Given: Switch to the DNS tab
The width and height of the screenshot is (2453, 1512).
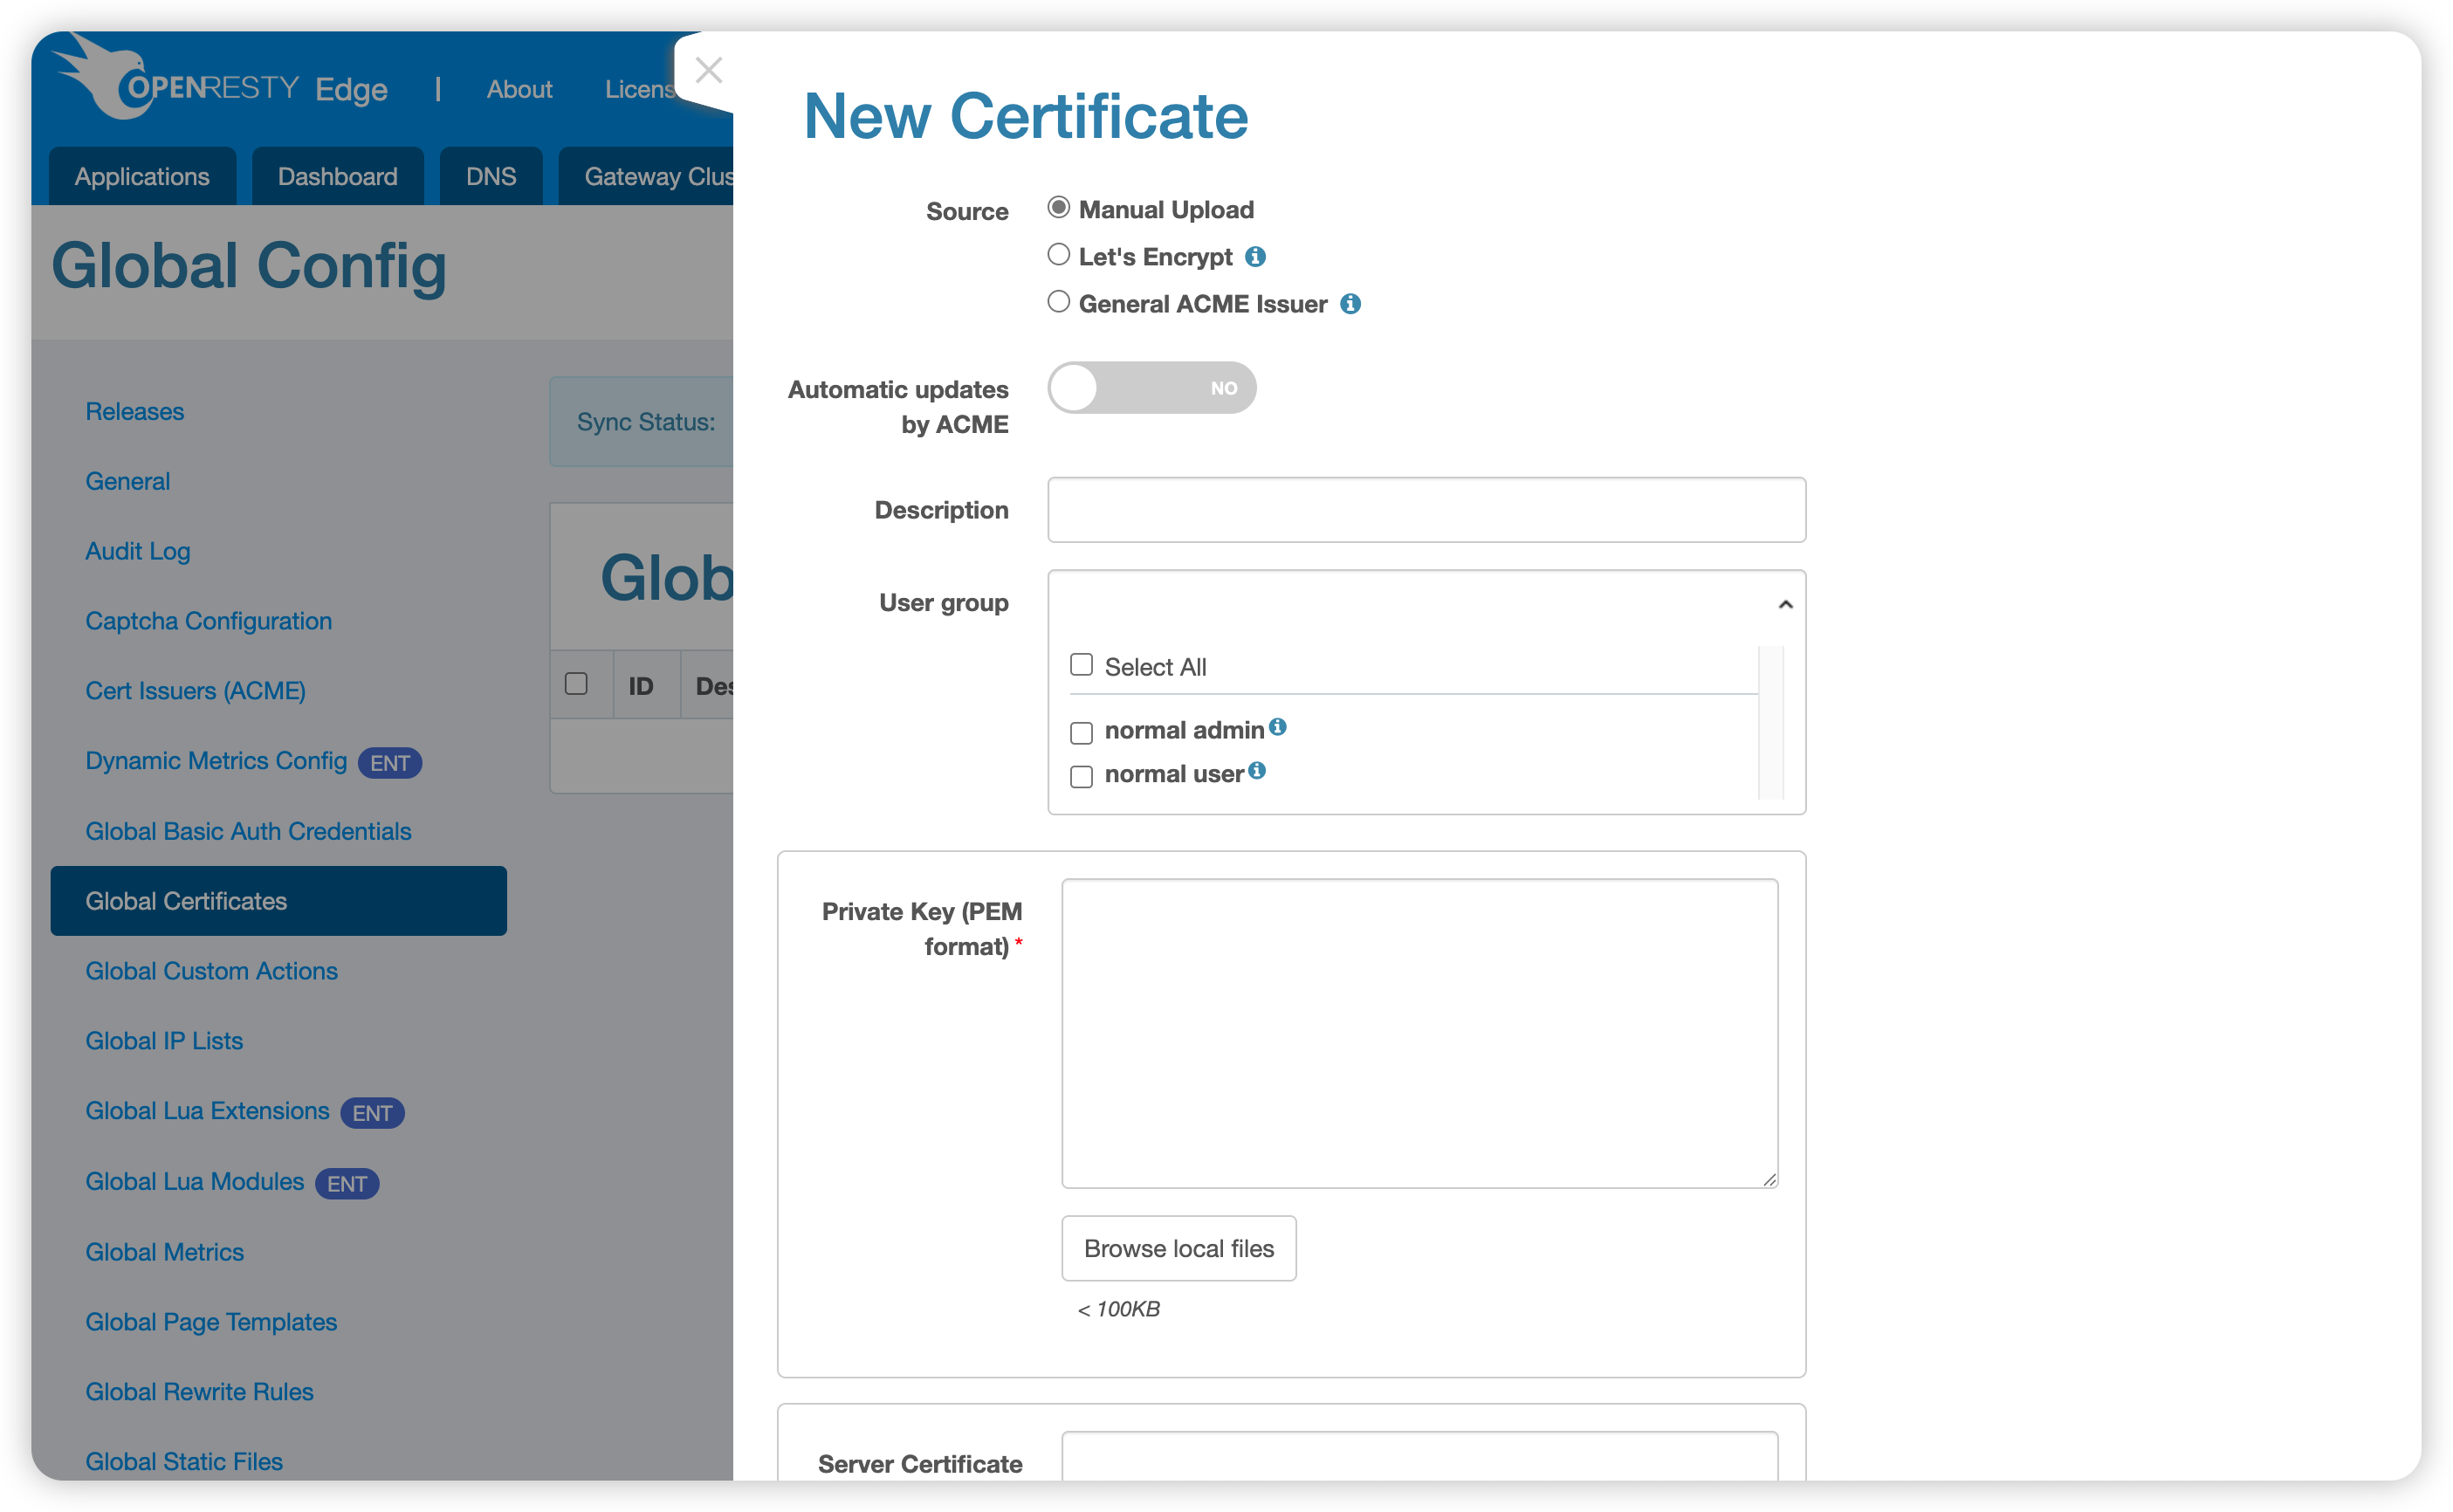Looking at the screenshot, I should pos(491,177).
